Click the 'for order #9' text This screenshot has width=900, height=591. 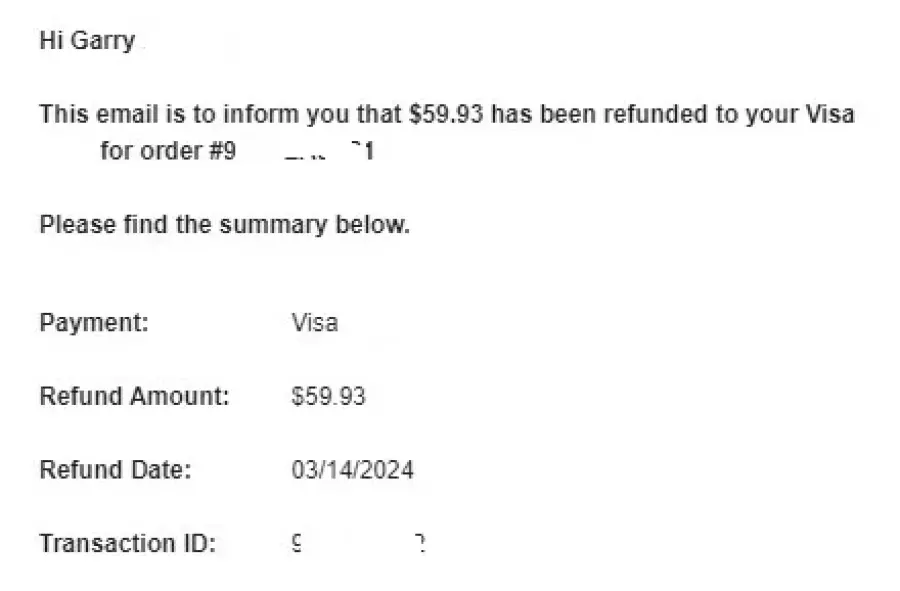point(168,151)
